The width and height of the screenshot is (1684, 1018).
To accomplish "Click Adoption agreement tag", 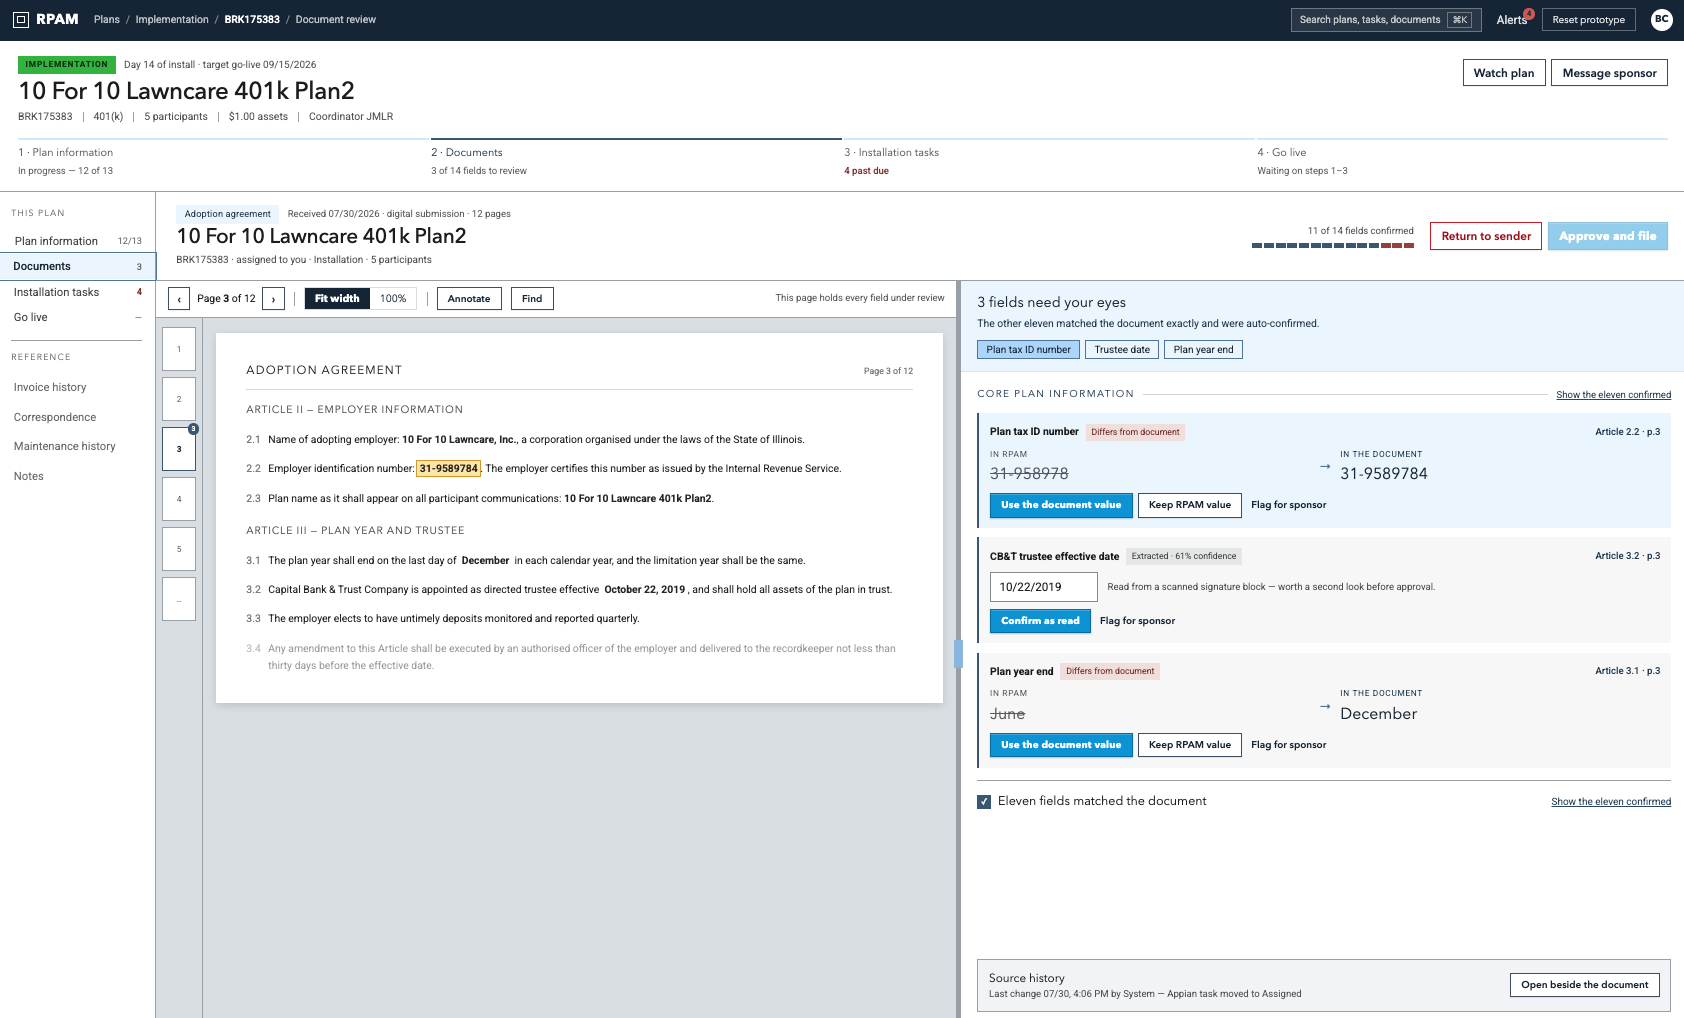I will (227, 214).
